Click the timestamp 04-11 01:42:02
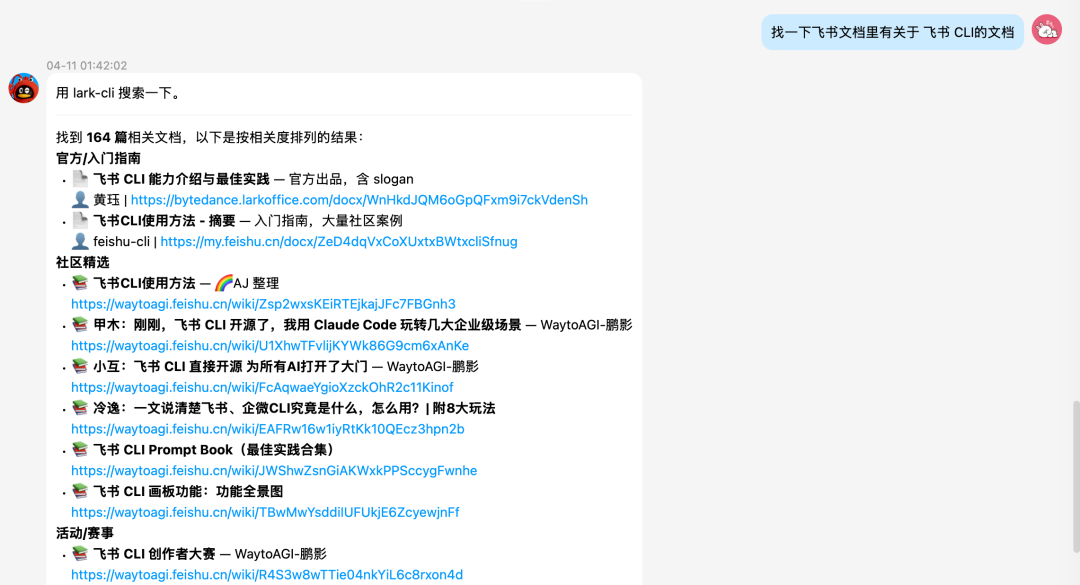 tap(87, 65)
